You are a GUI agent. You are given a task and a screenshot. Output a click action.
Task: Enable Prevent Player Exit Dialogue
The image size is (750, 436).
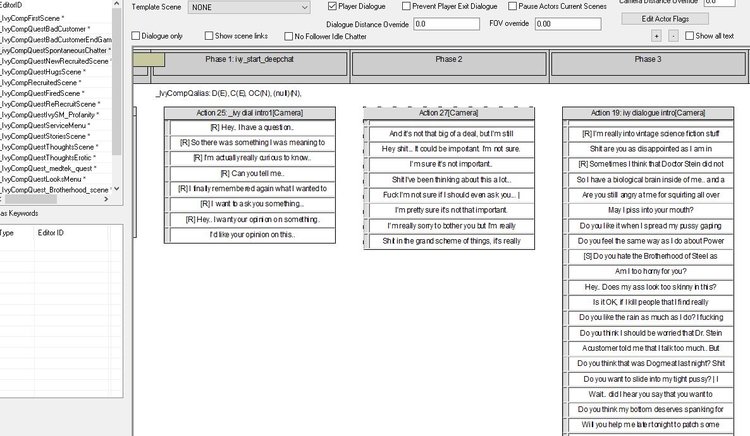(x=406, y=6)
